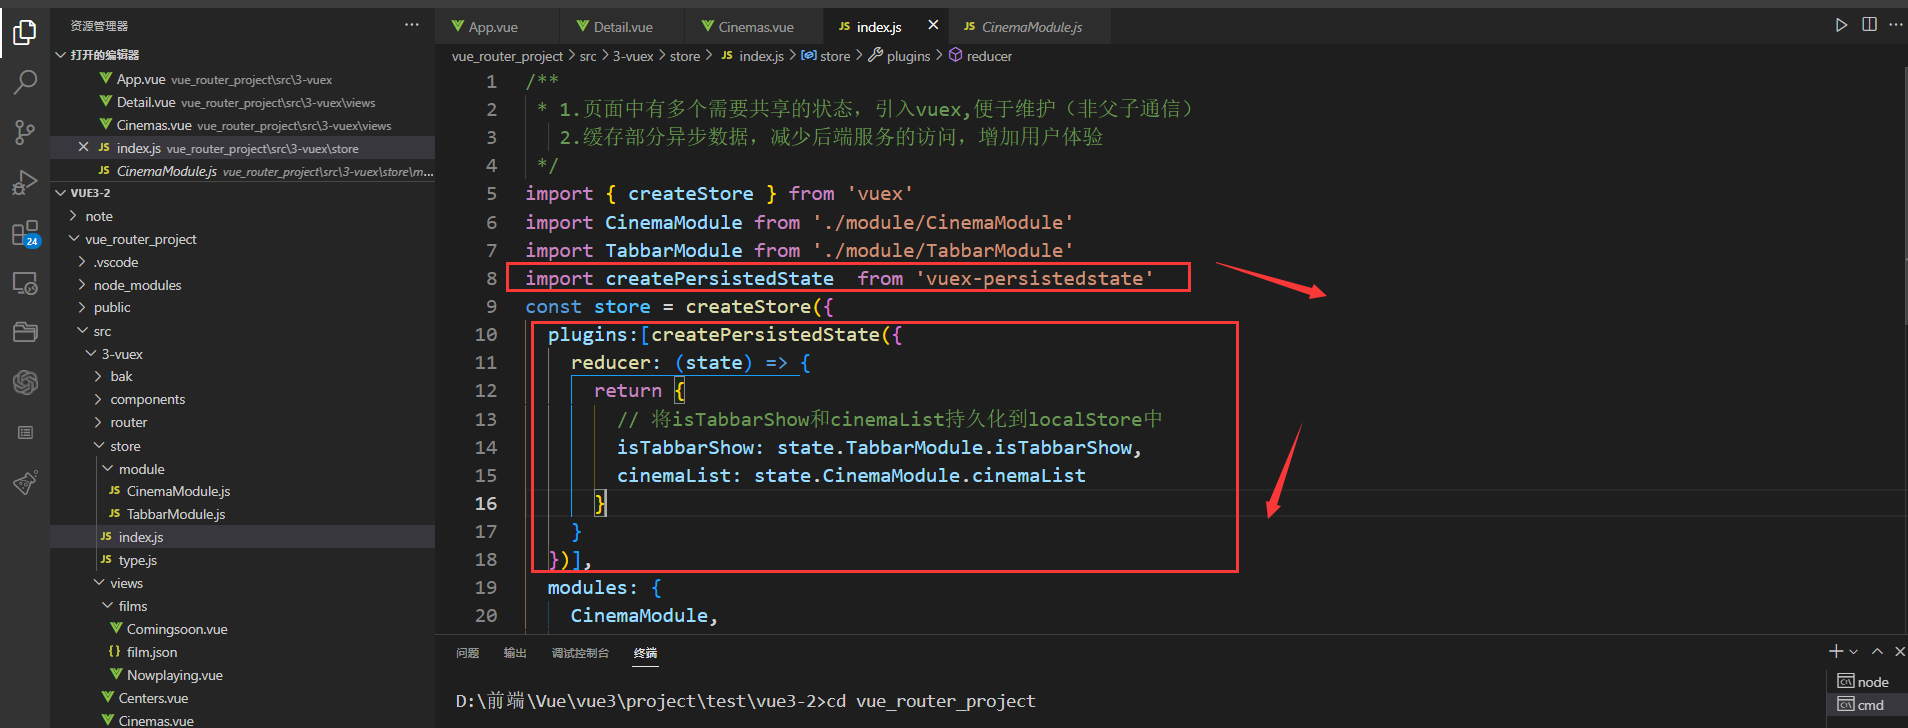
Task: Select Detail.vue in open editors list
Action: pyautogui.click(x=242, y=102)
